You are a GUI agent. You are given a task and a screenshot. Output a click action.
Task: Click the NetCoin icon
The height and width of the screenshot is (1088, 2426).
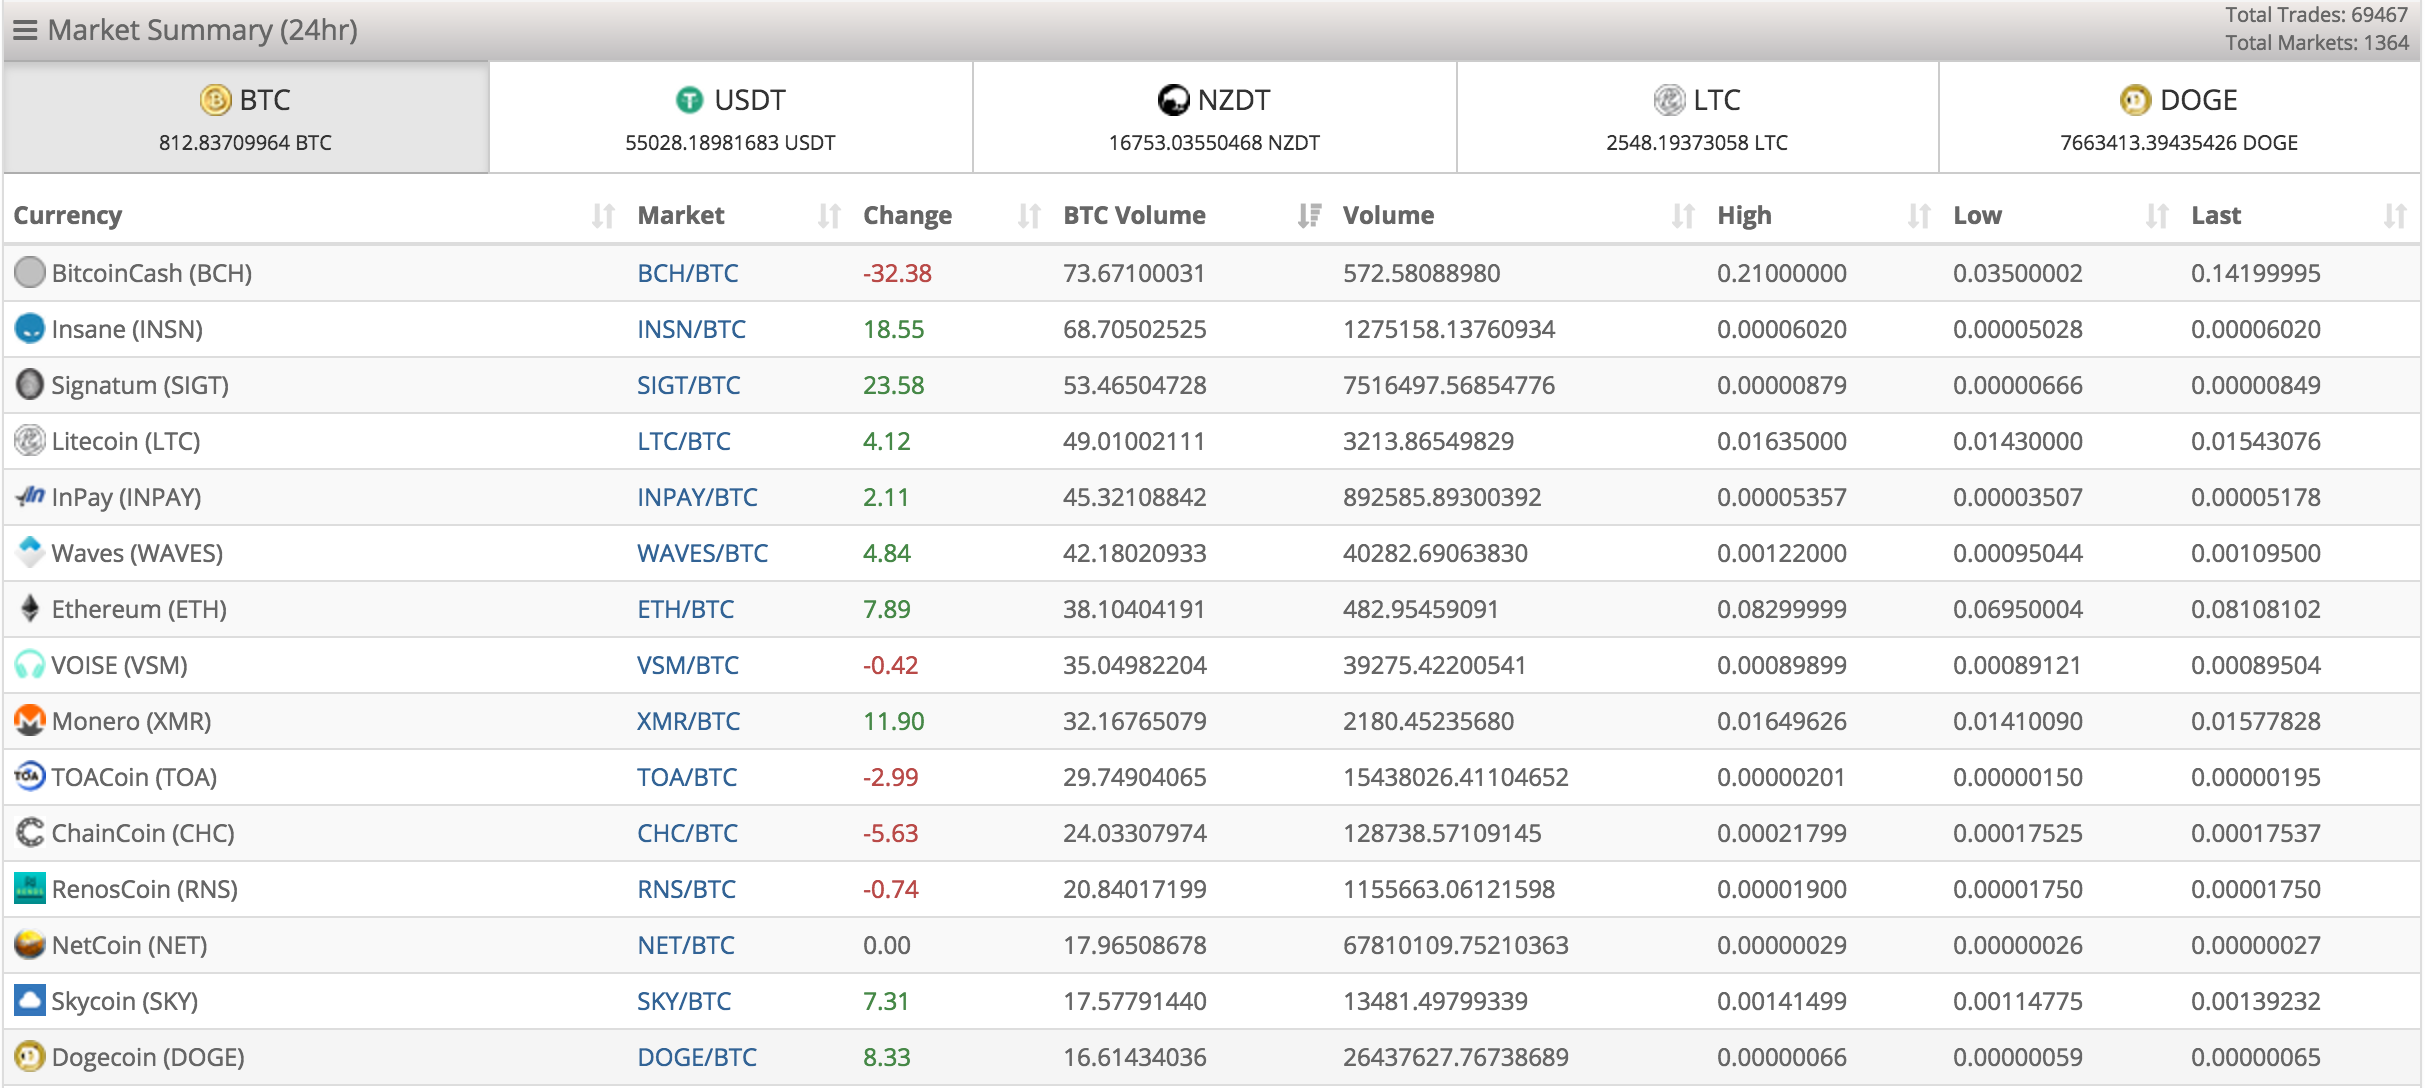[30, 944]
